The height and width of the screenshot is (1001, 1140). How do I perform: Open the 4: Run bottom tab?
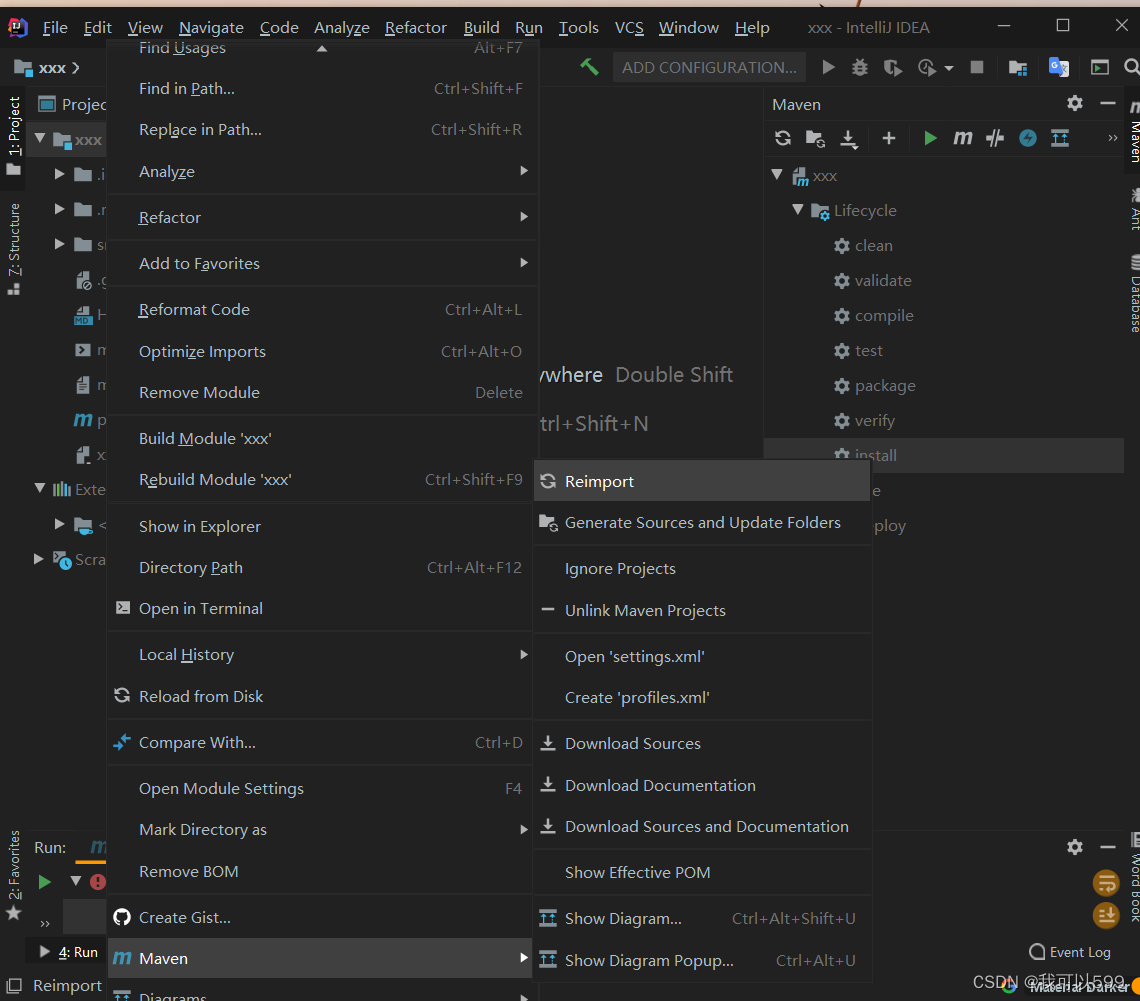[x=70, y=952]
